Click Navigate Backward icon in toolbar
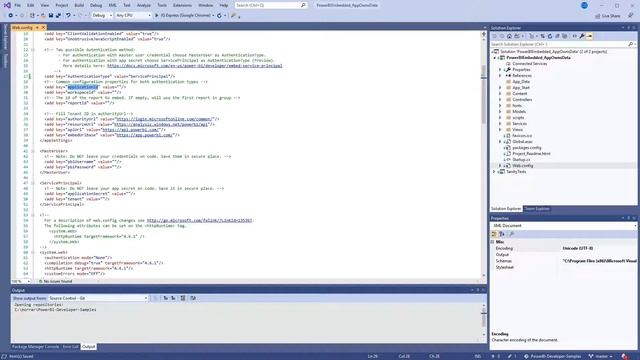The image size is (640, 360). click(x=11, y=16)
